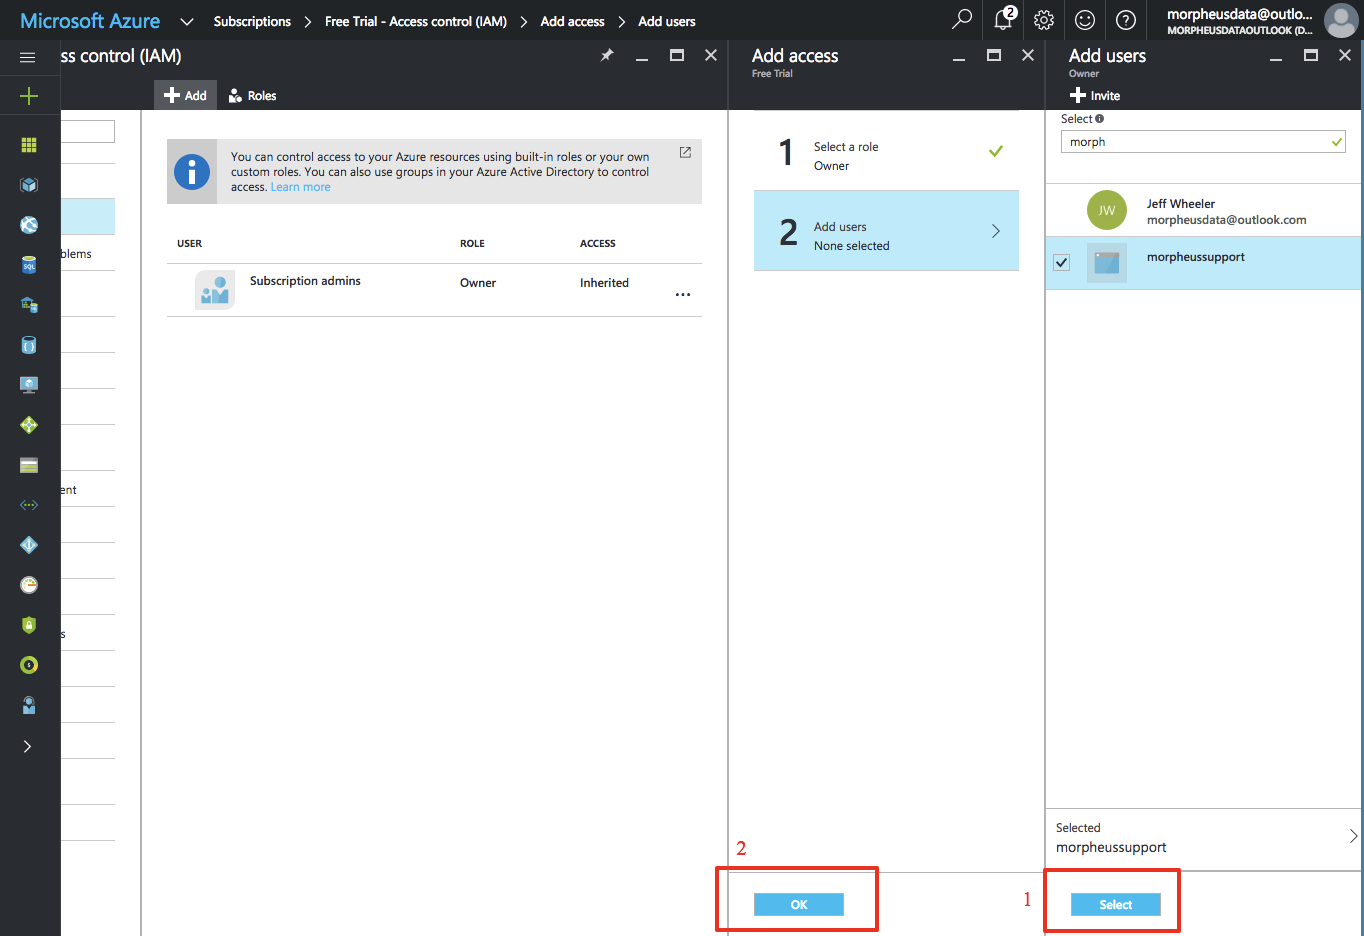Image resolution: width=1364 pixels, height=936 pixels.
Task: Expand the Microsoft Azure dropdown chevron
Action: [187, 21]
